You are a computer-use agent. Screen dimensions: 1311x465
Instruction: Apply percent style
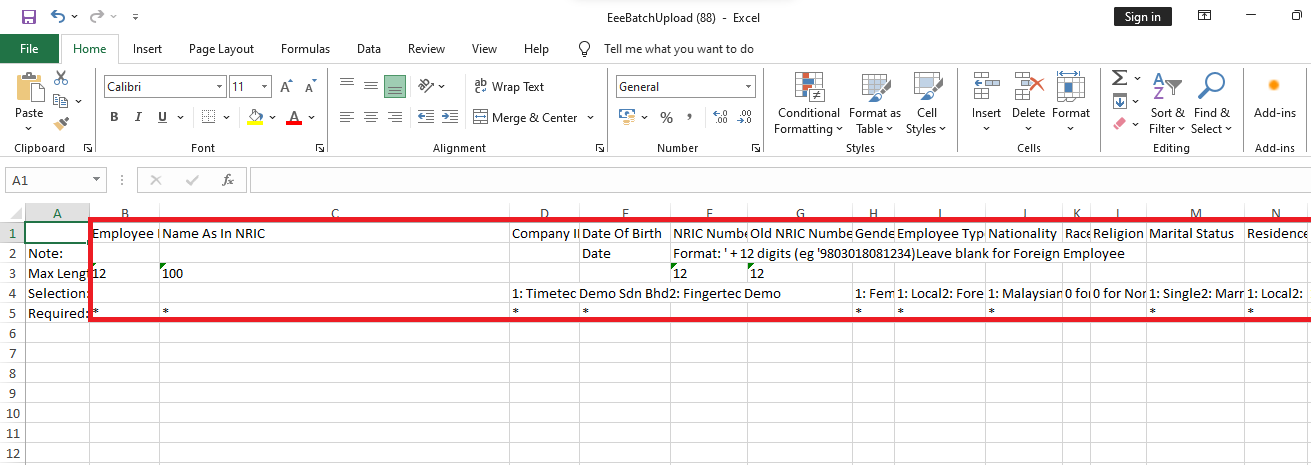[x=665, y=117]
